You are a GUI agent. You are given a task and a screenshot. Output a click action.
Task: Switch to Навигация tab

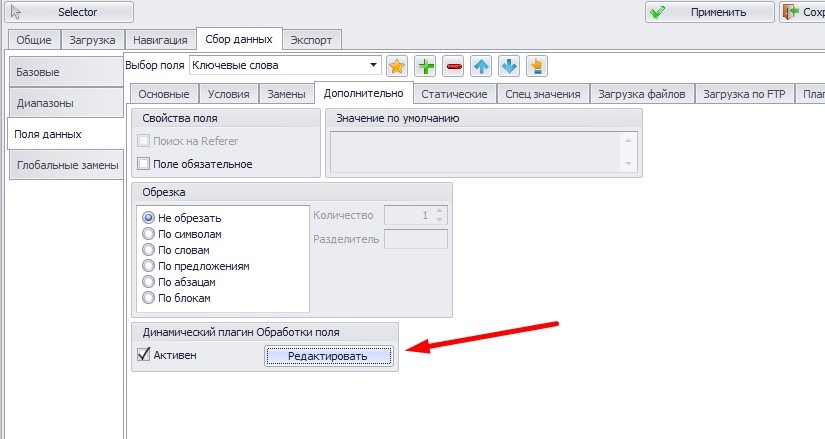[160, 40]
